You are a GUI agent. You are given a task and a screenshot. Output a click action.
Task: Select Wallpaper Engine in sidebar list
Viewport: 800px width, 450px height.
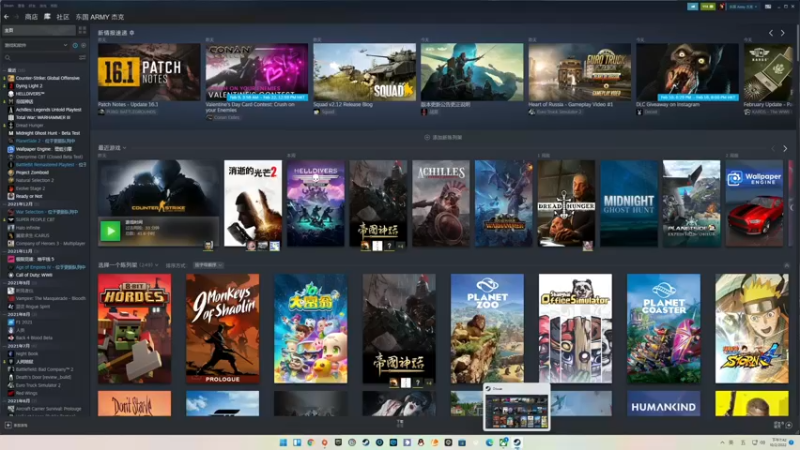[x=45, y=149]
